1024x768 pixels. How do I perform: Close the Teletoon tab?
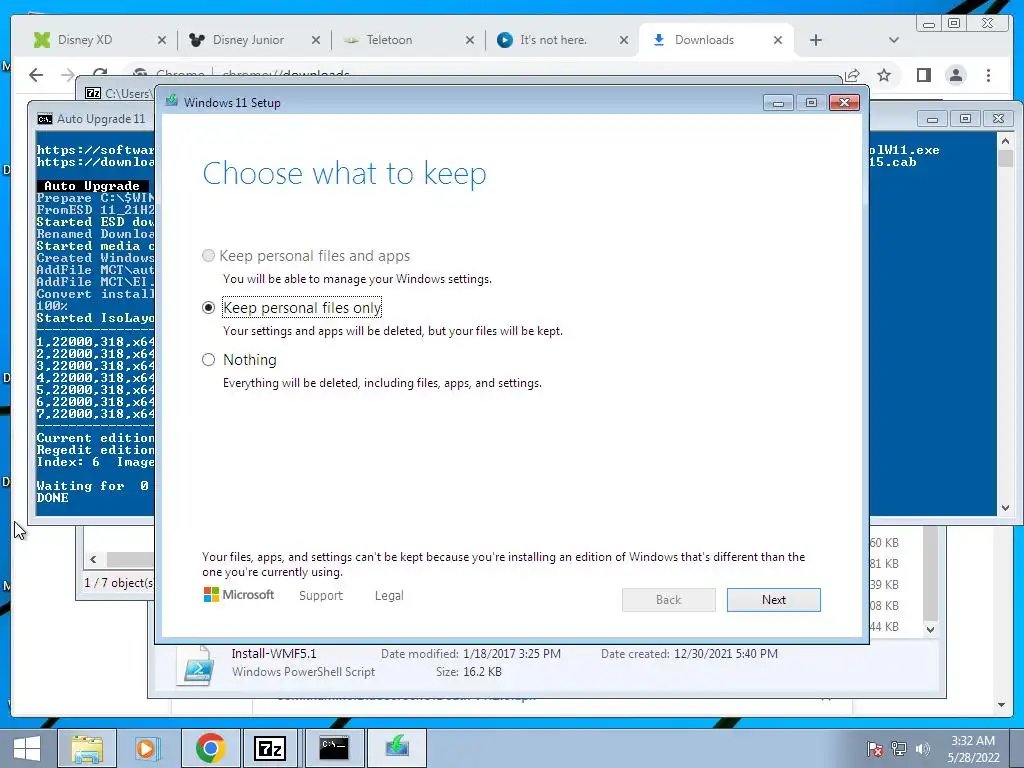click(470, 40)
